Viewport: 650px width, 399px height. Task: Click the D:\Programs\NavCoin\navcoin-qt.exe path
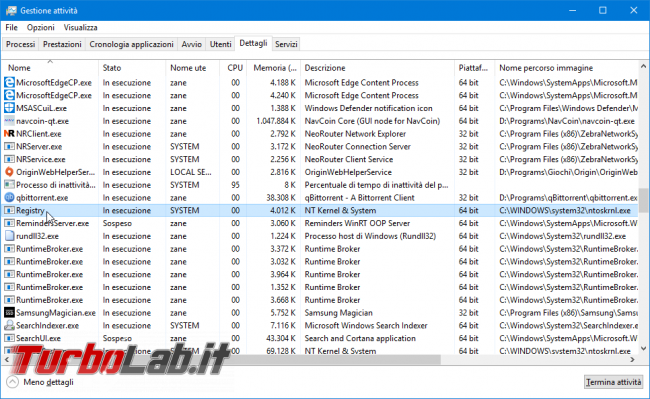pos(567,121)
